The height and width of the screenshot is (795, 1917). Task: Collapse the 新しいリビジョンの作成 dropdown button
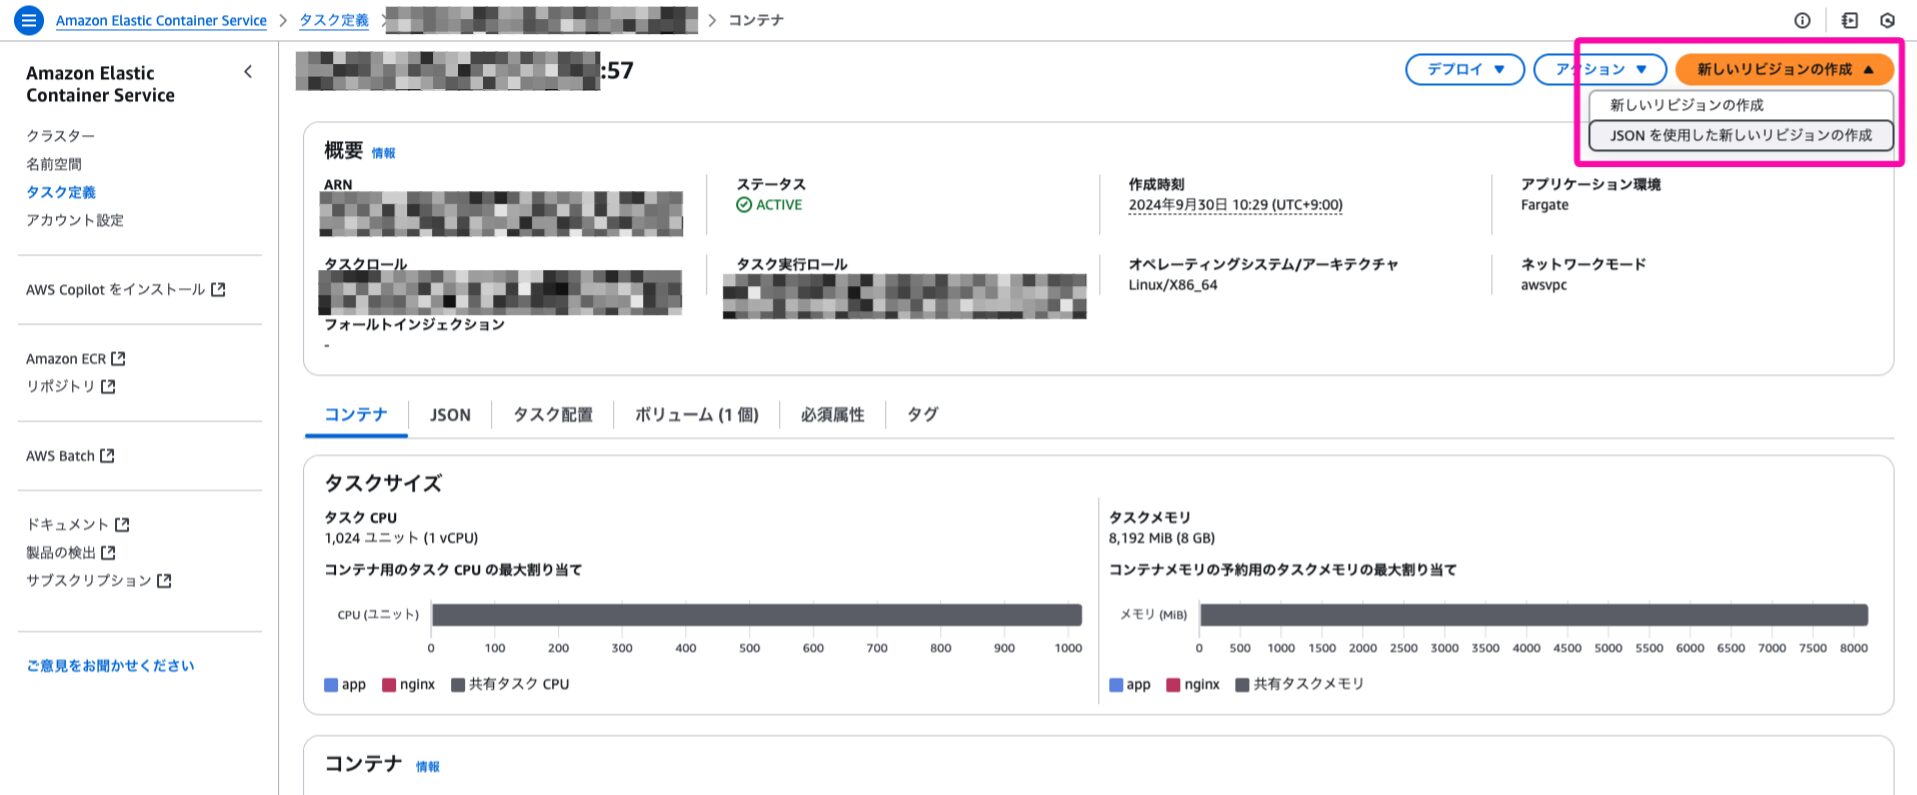point(1784,69)
